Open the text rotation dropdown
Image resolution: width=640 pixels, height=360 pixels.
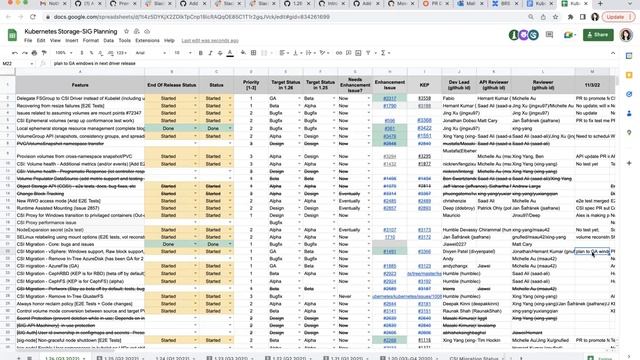point(324,53)
